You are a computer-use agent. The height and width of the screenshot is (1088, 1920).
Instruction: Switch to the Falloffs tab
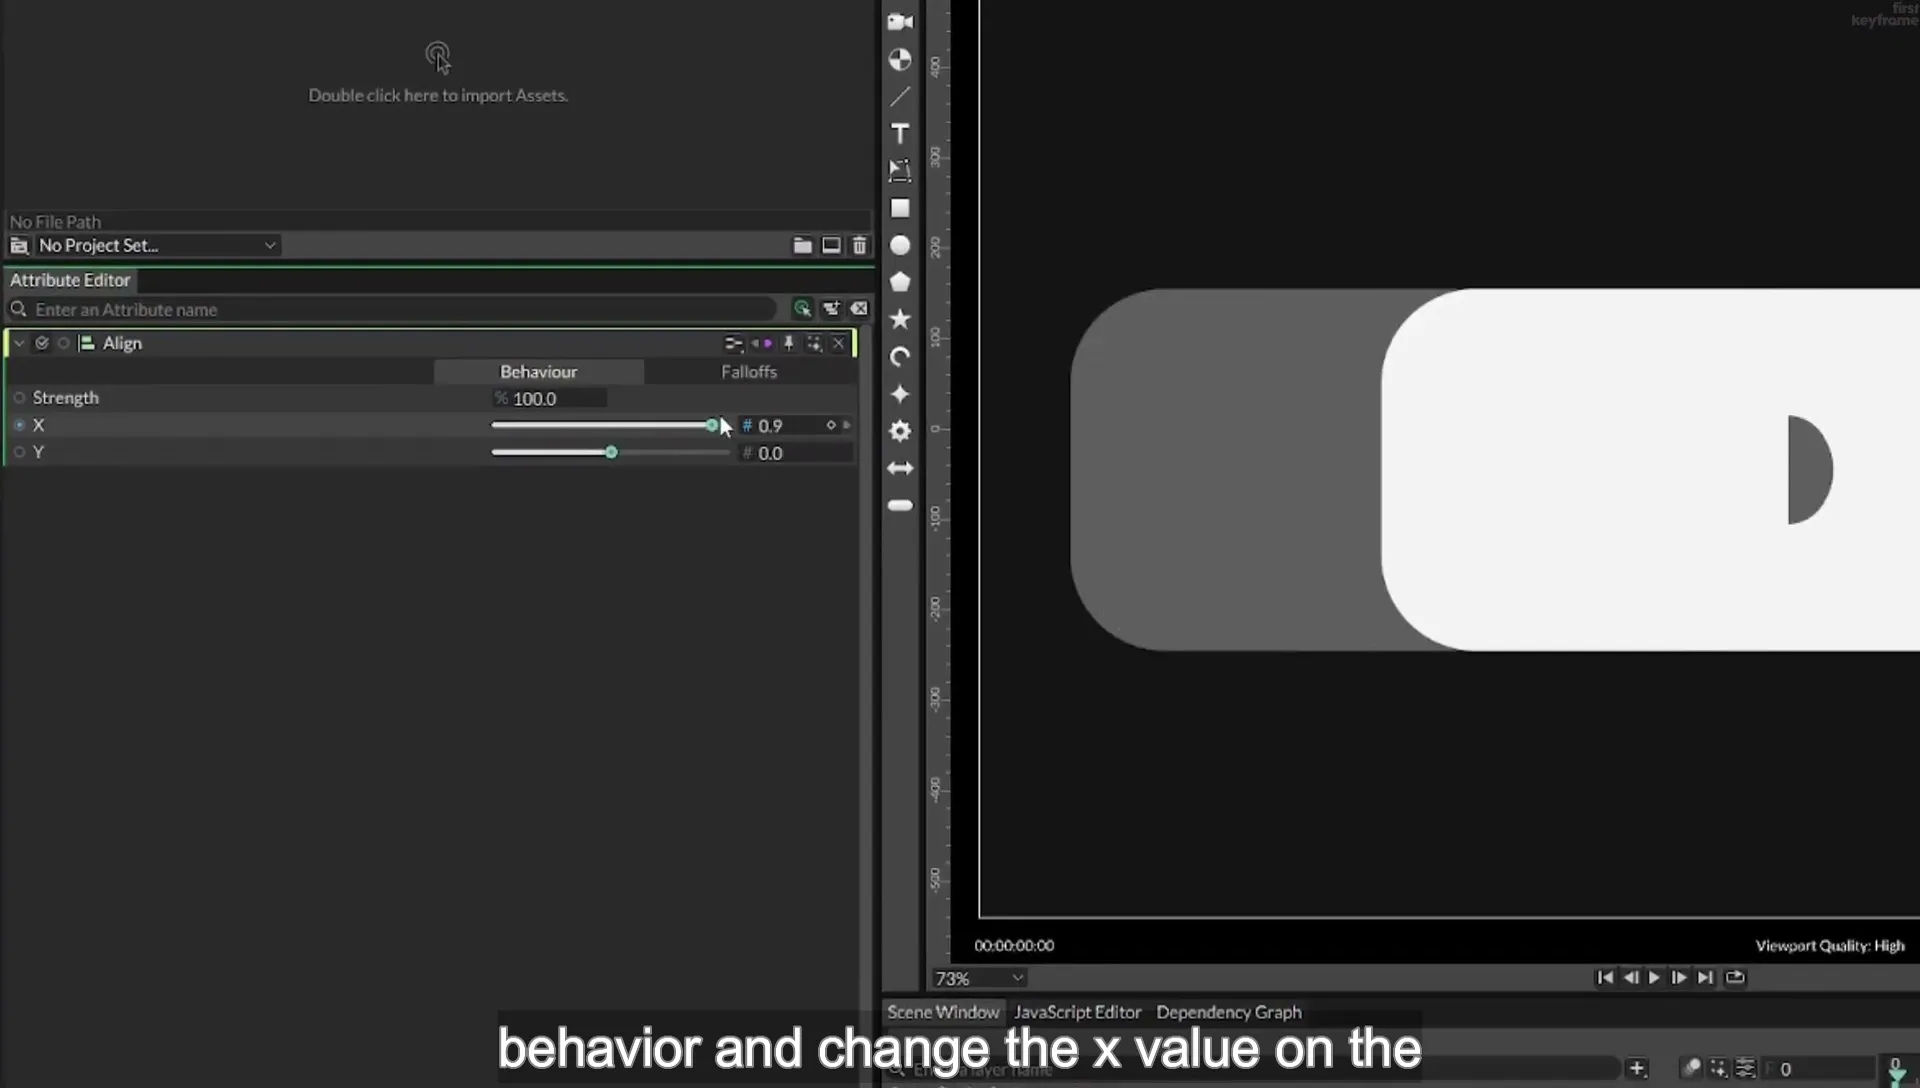pyautogui.click(x=749, y=372)
